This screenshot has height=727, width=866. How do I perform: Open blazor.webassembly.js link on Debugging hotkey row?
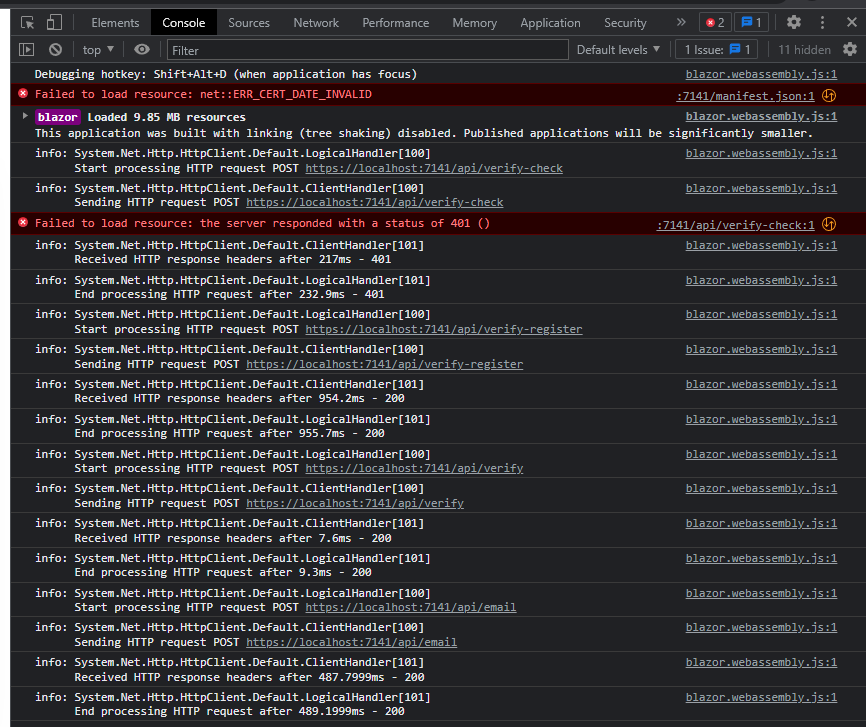pos(761,74)
